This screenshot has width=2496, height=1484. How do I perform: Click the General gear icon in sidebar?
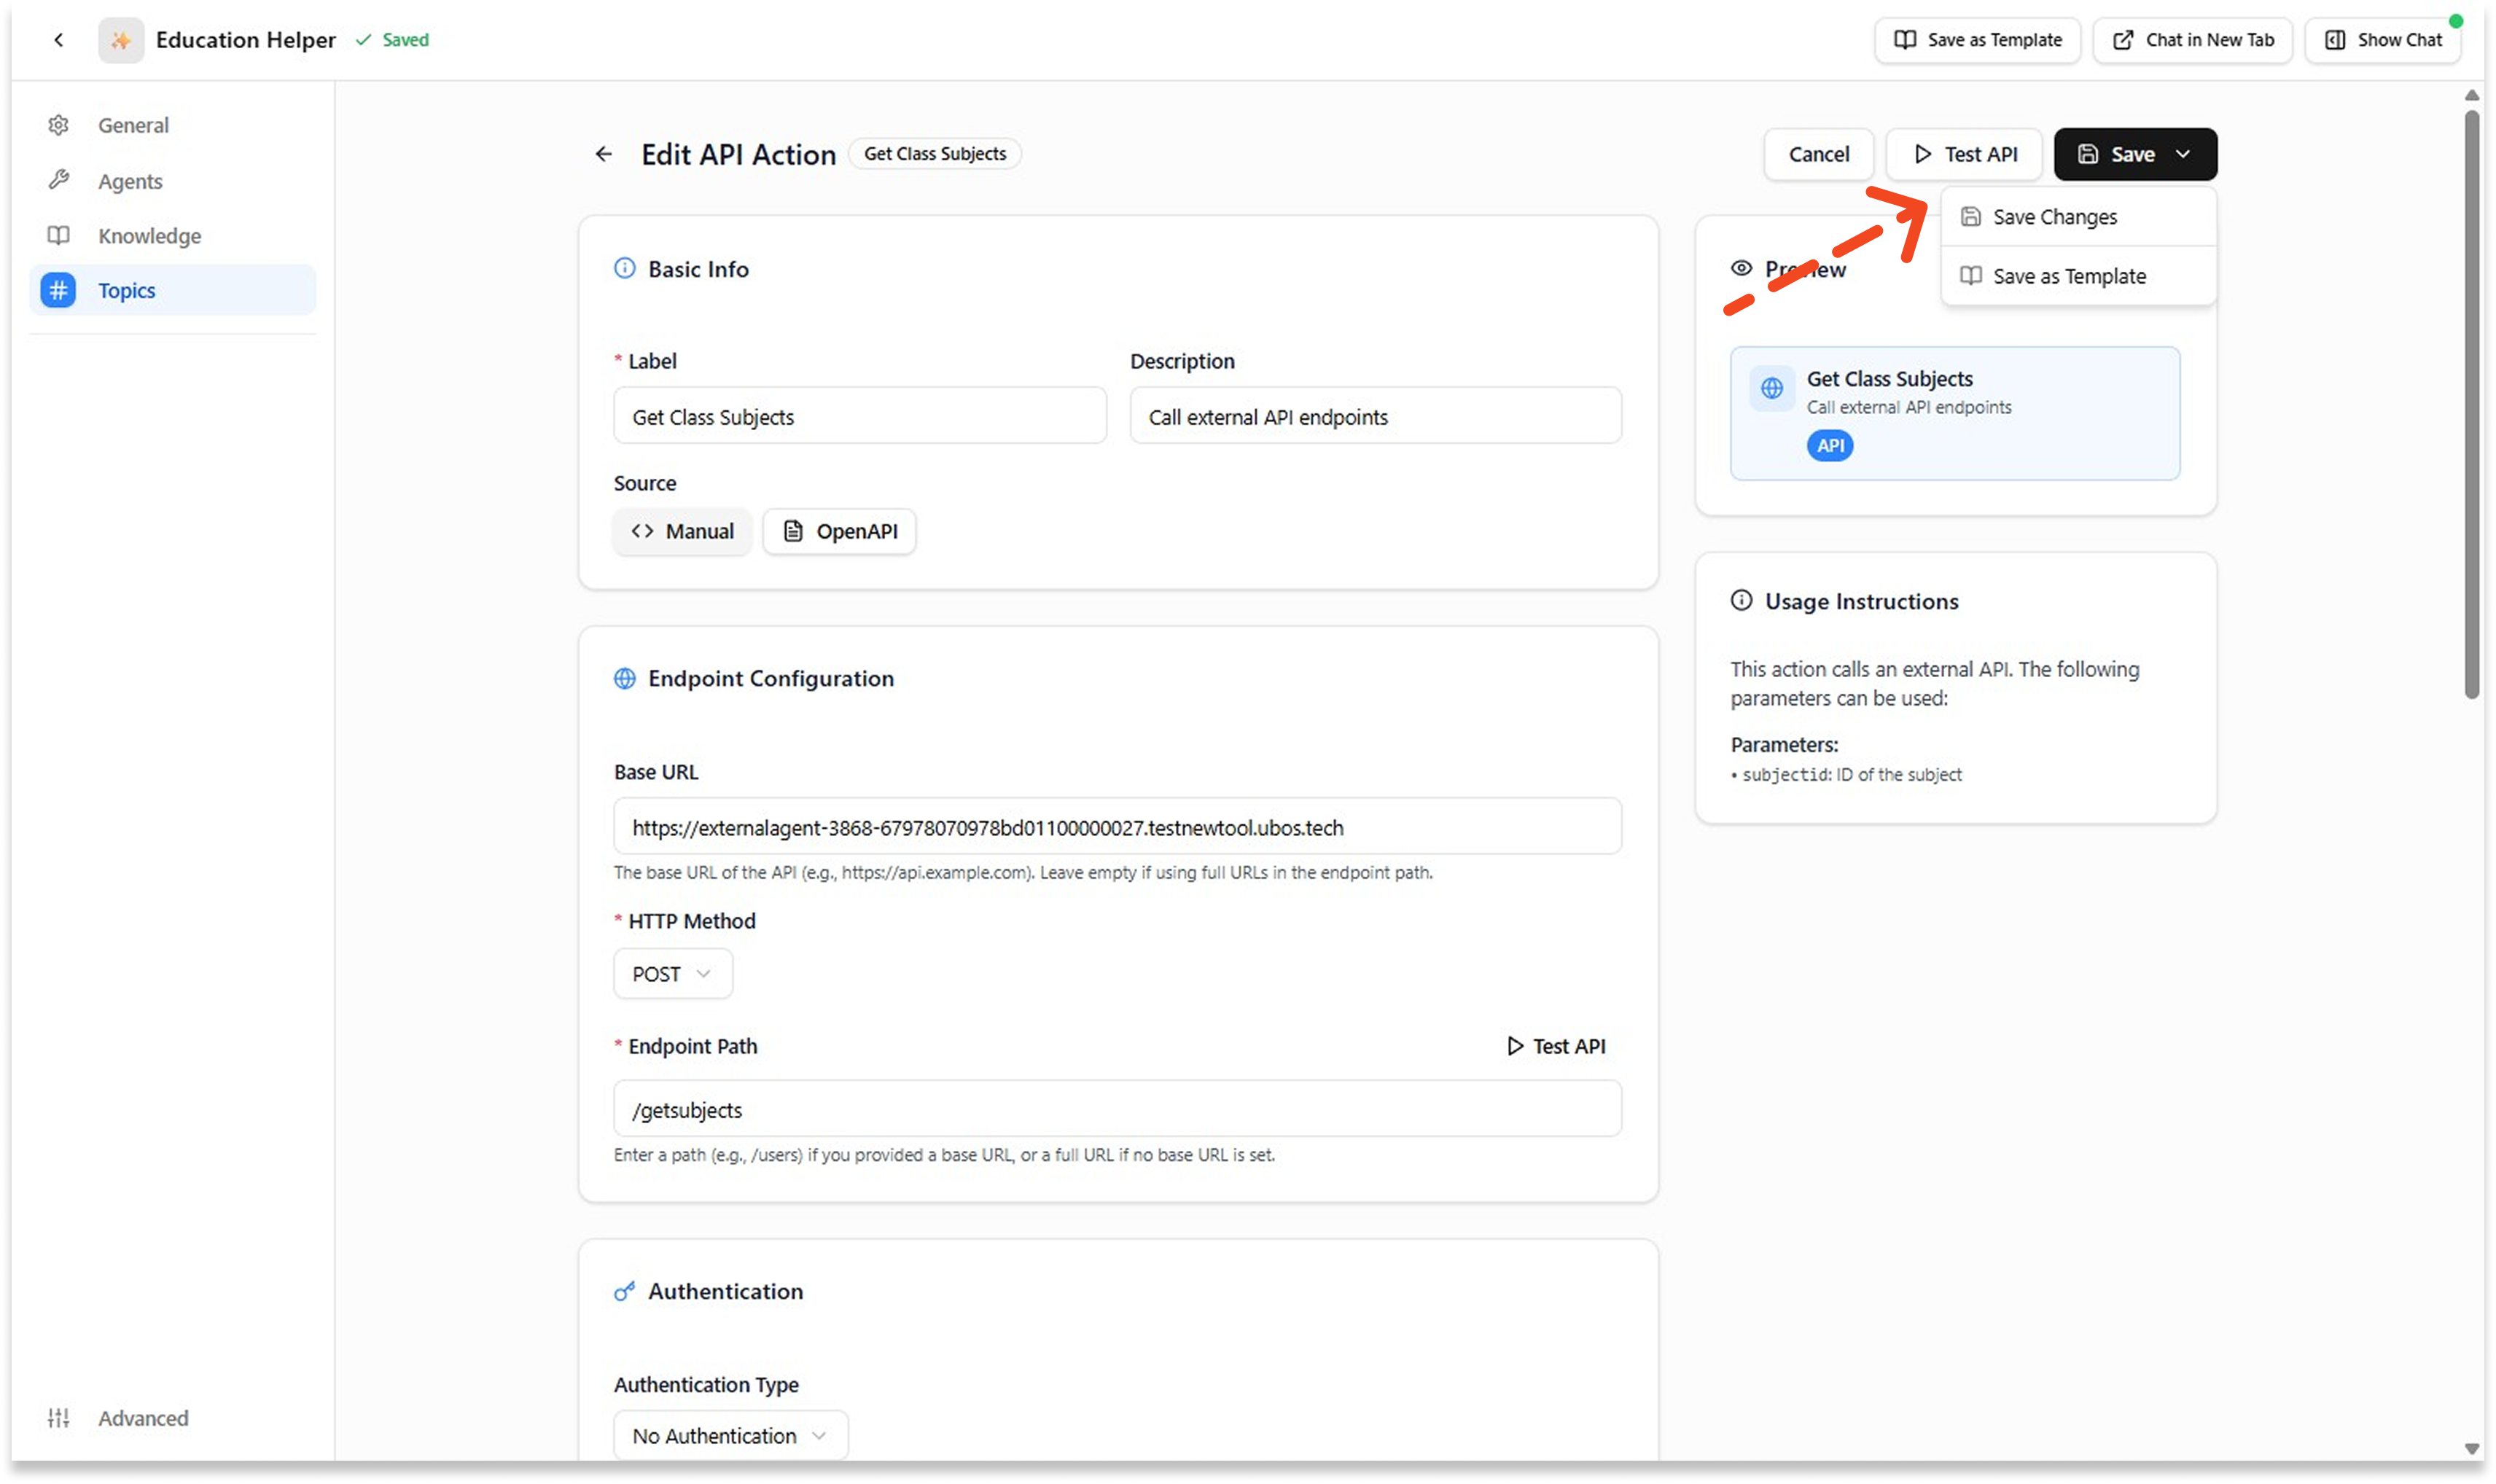(x=59, y=125)
